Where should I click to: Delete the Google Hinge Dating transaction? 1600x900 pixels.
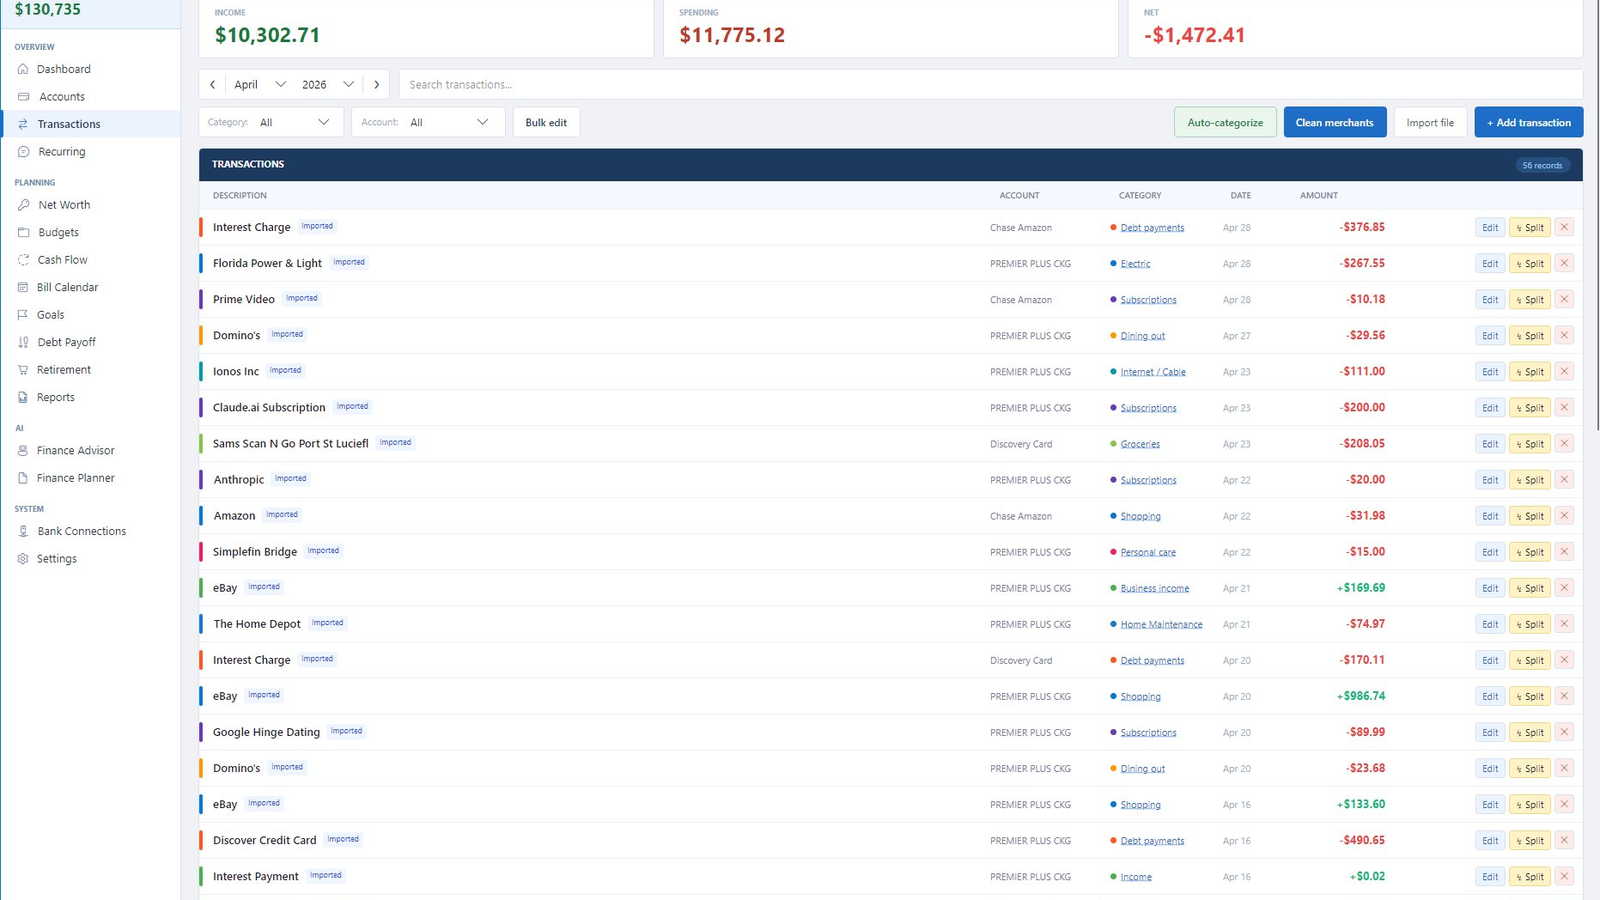click(x=1564, y=732)
